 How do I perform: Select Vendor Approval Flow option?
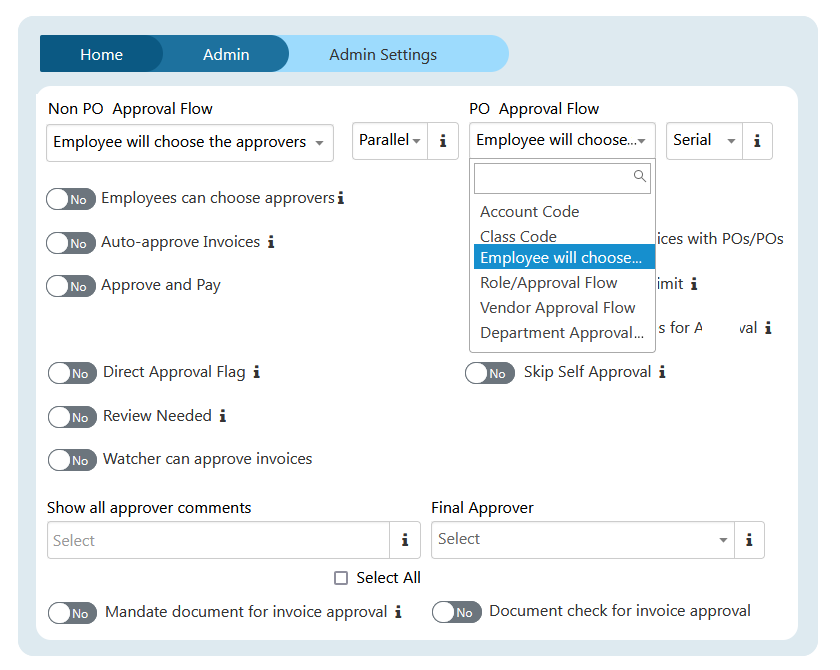coord(557,308)
